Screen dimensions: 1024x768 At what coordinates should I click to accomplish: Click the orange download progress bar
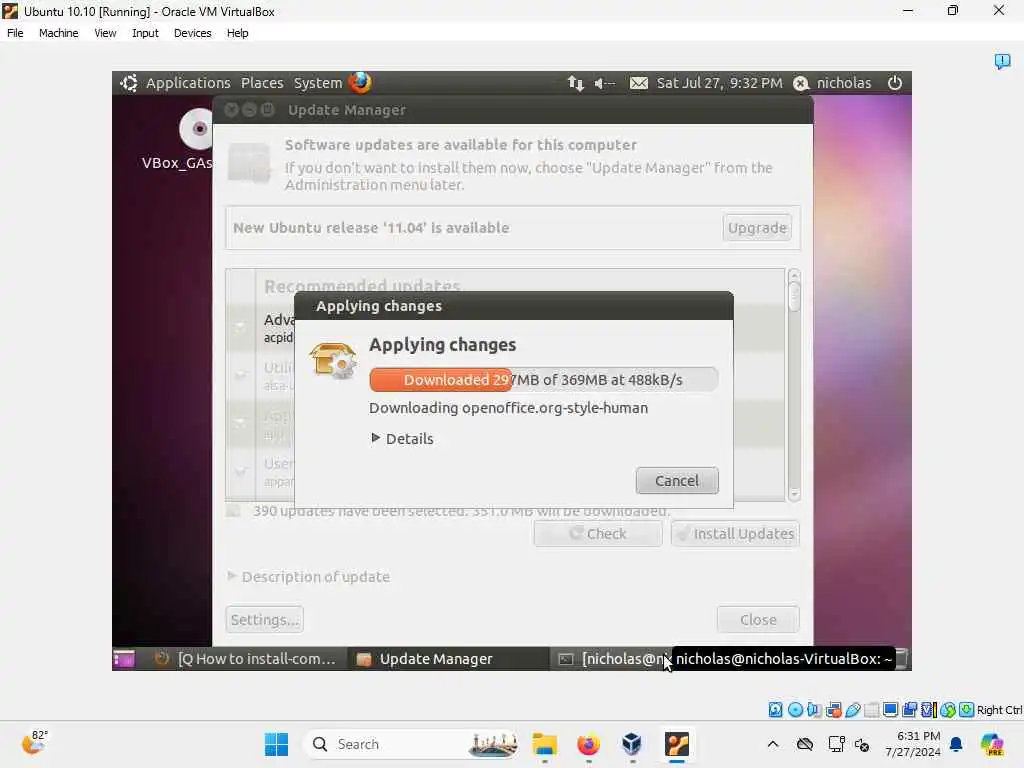[x=543, y=379]
